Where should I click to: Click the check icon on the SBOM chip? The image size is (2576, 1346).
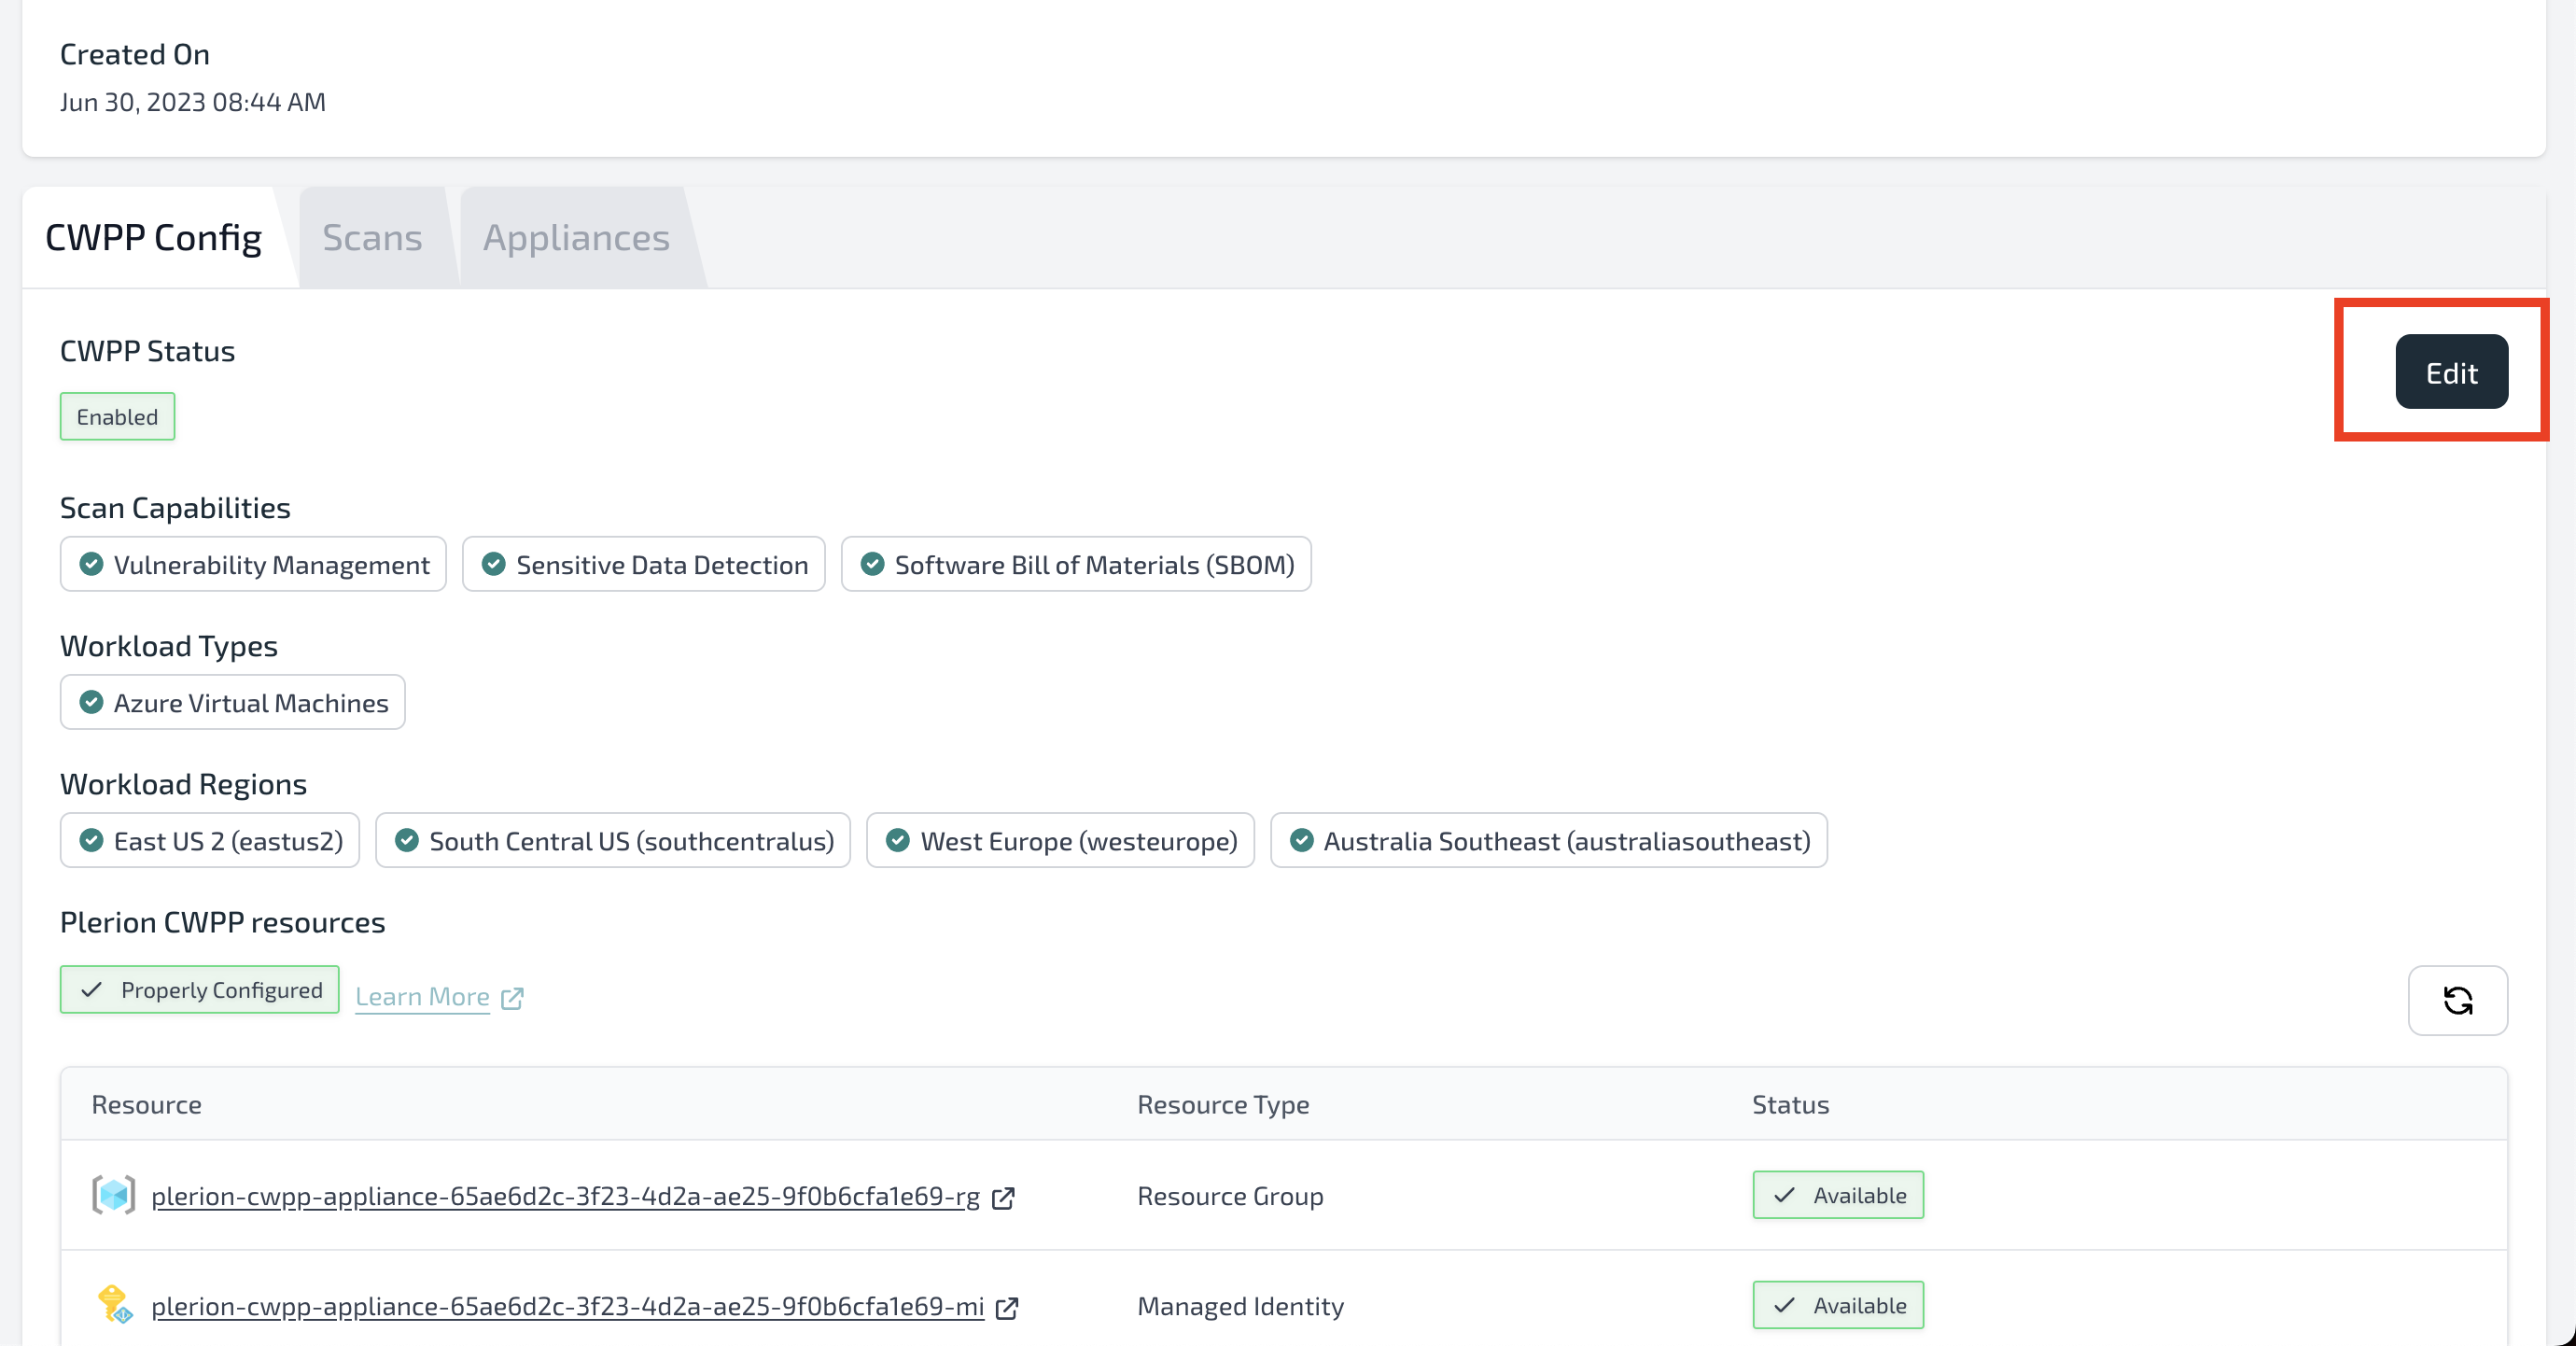[x=872, y=564]
